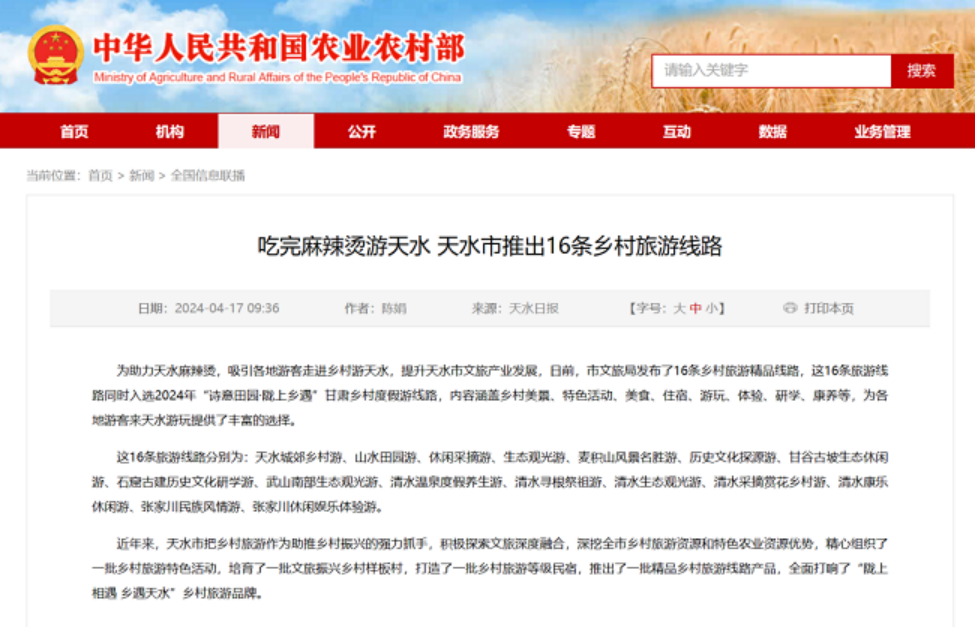
Task: Click 打印本页 to print the article
Action: [829, 308]
